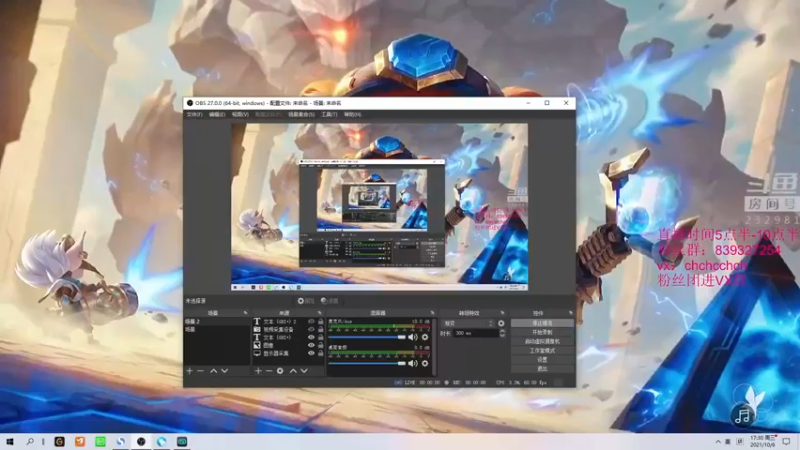The image size is (800, 450).
Task: Move the source up with the up arrow
Action: point(293,371)
